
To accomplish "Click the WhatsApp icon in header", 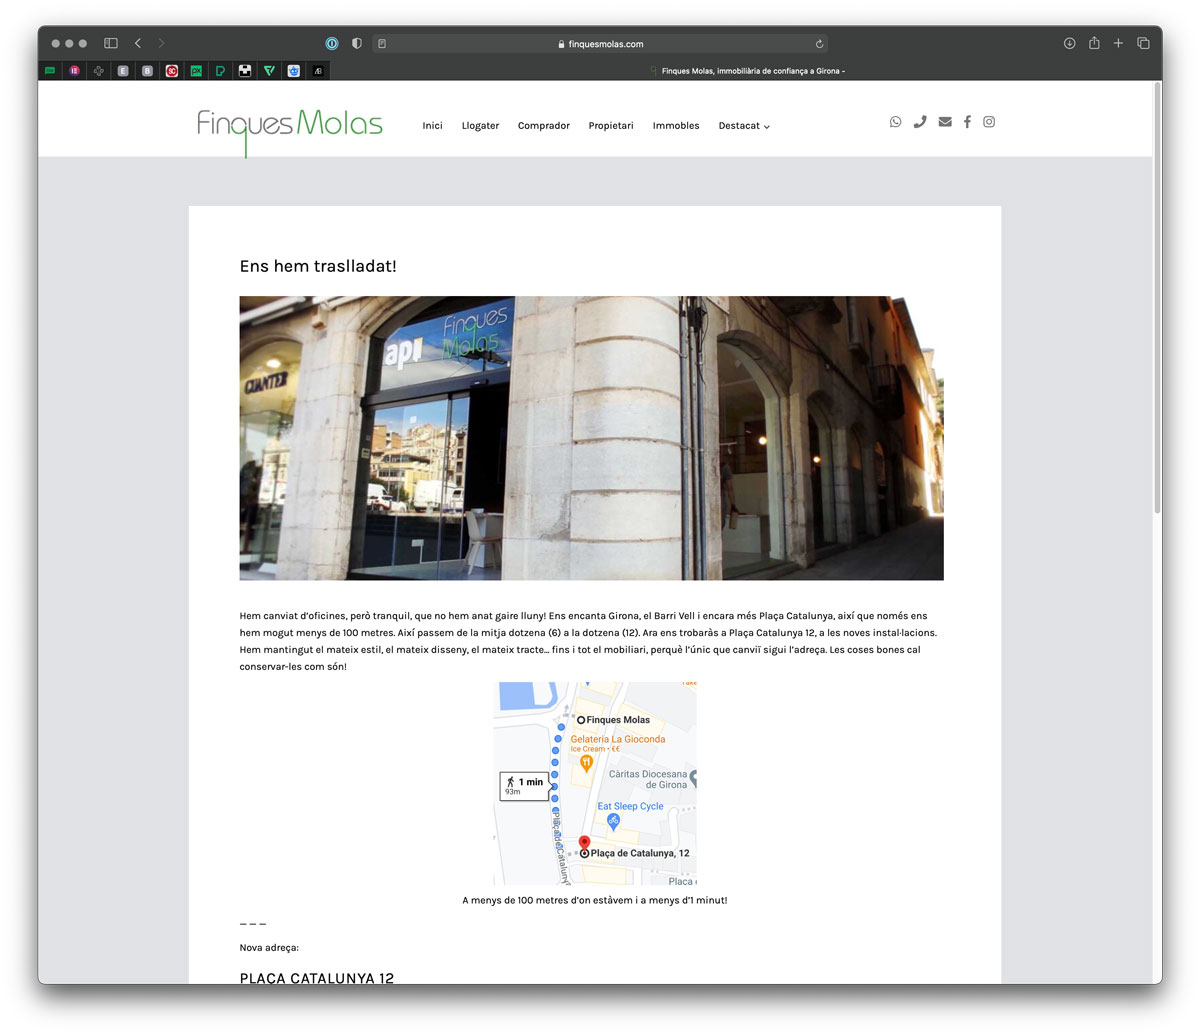I will coord(895,122).
